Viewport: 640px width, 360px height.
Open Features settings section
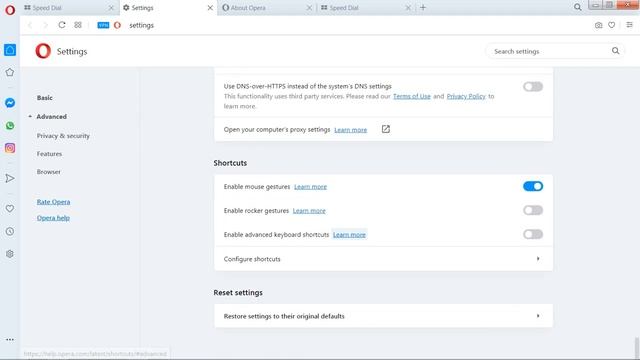[x=49, y=153]
